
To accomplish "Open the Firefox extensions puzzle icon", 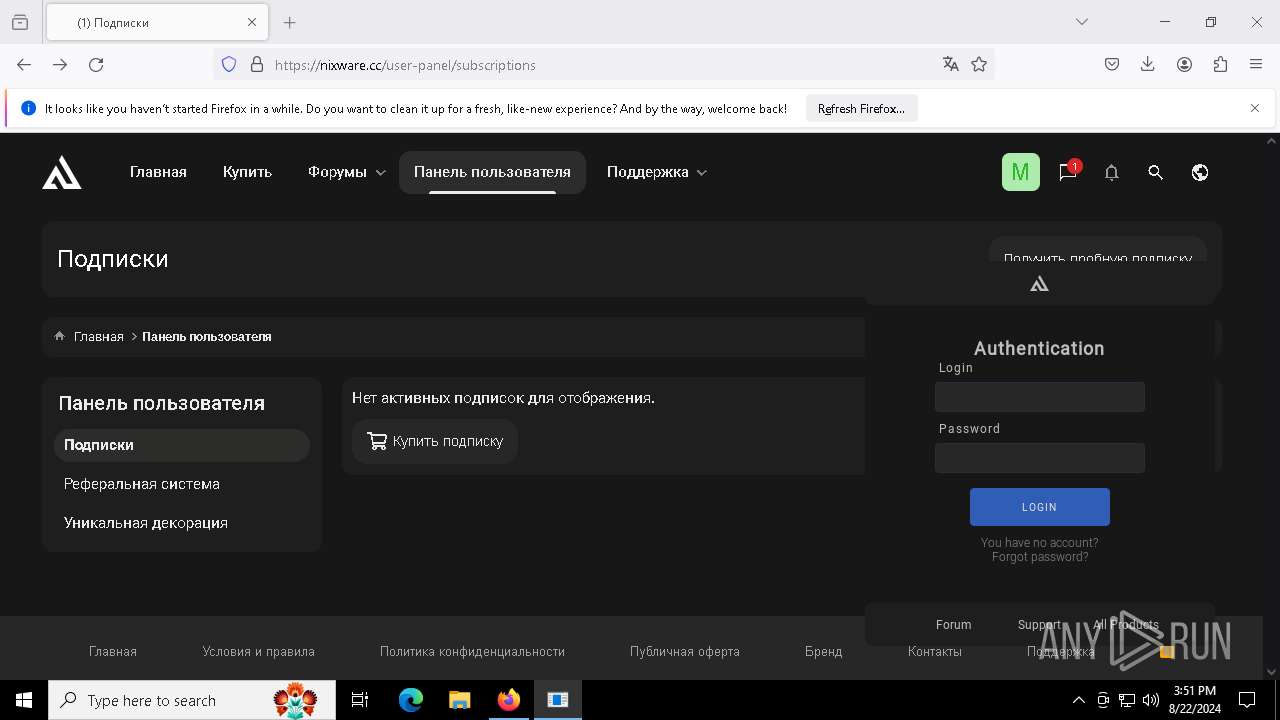I will coord(1220,64).
